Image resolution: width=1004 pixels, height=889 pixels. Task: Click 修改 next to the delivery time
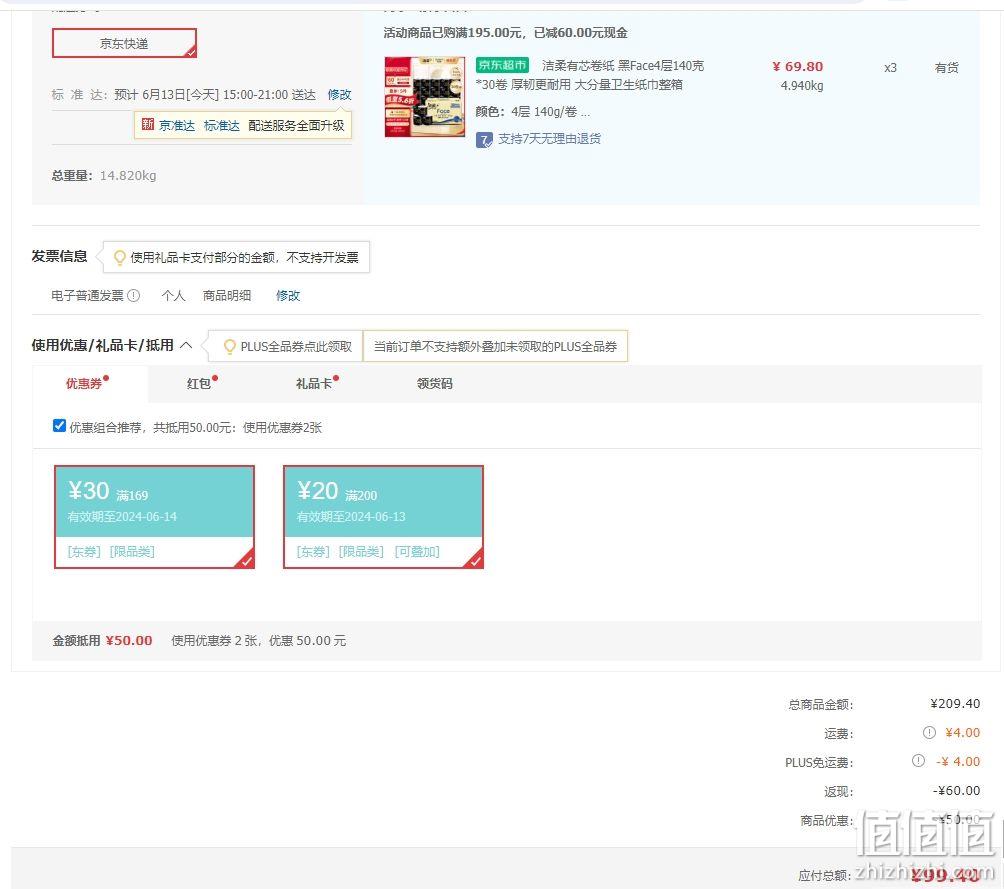tap(339, 95)
